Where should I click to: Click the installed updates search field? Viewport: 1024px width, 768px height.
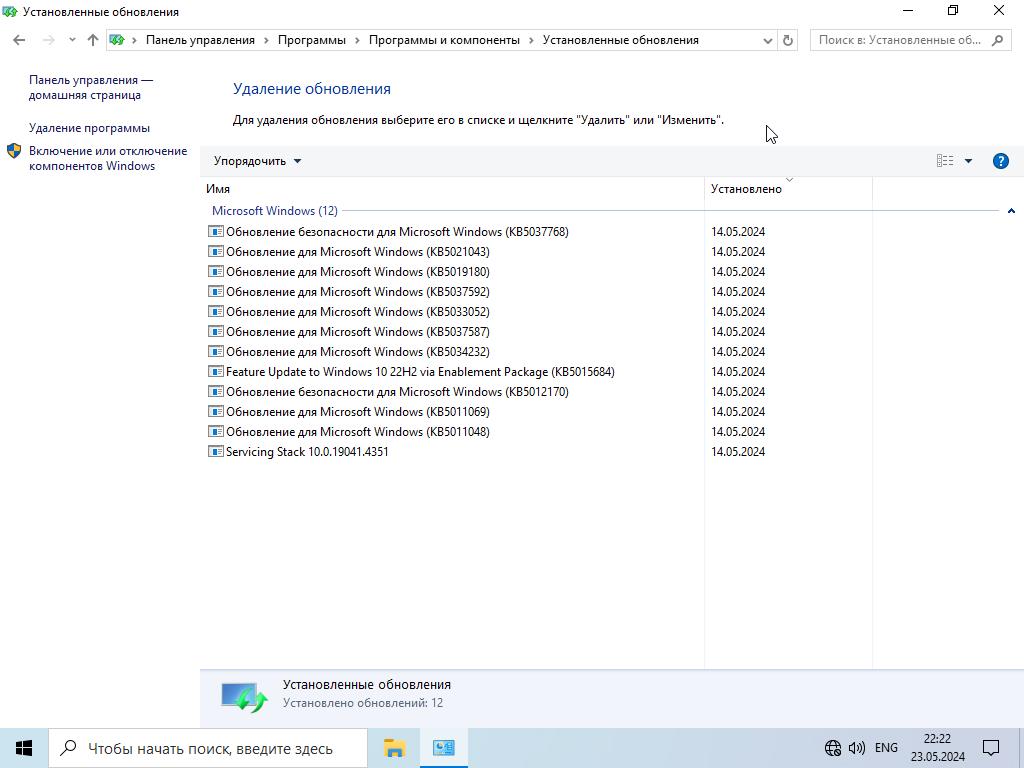[x=900, y=40]
